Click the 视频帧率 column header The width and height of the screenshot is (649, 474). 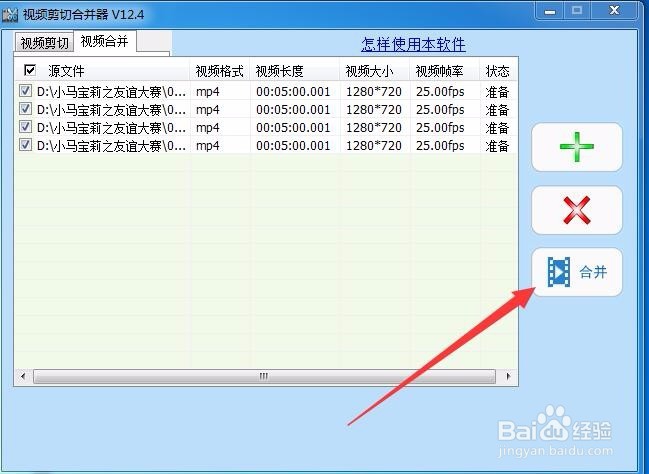445,71
